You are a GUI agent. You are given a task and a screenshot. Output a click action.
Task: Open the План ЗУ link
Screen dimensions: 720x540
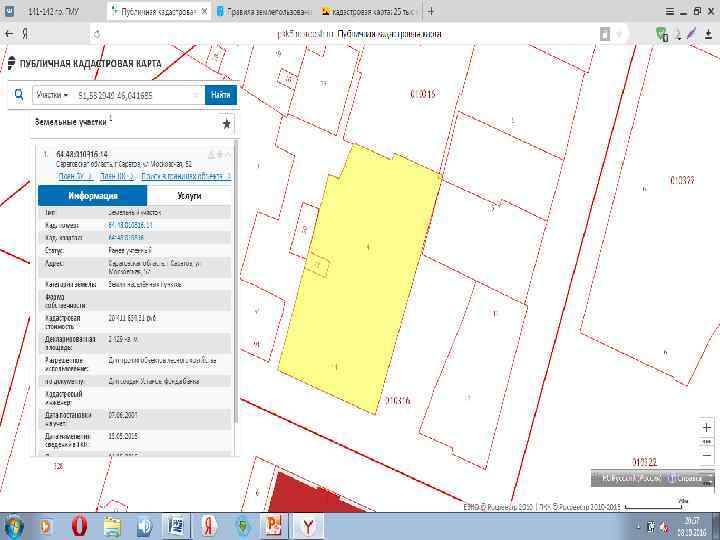click(x=76, y=176)
